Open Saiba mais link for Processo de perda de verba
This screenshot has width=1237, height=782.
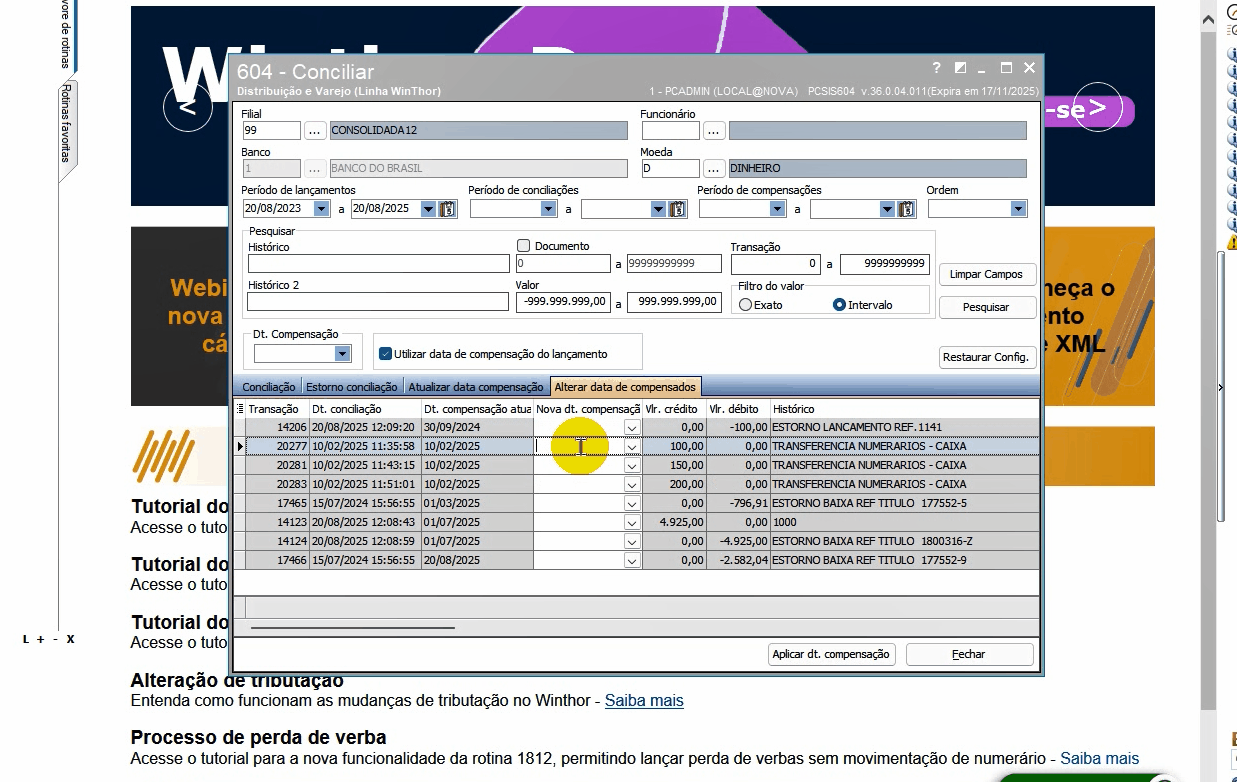(1099, 759)
